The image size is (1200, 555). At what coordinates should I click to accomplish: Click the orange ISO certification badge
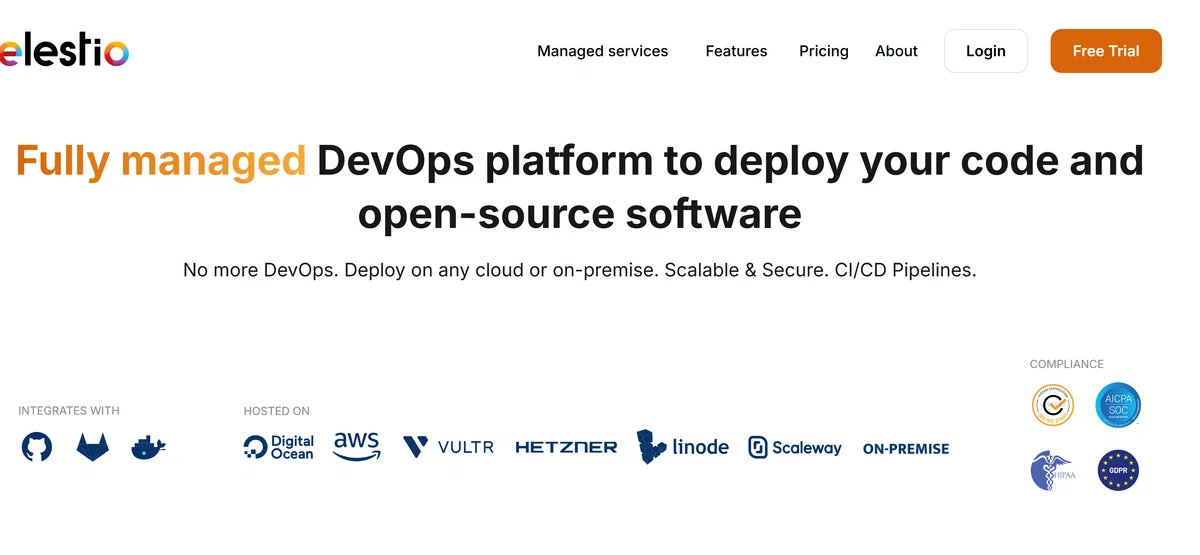[x=1053, y=405]
